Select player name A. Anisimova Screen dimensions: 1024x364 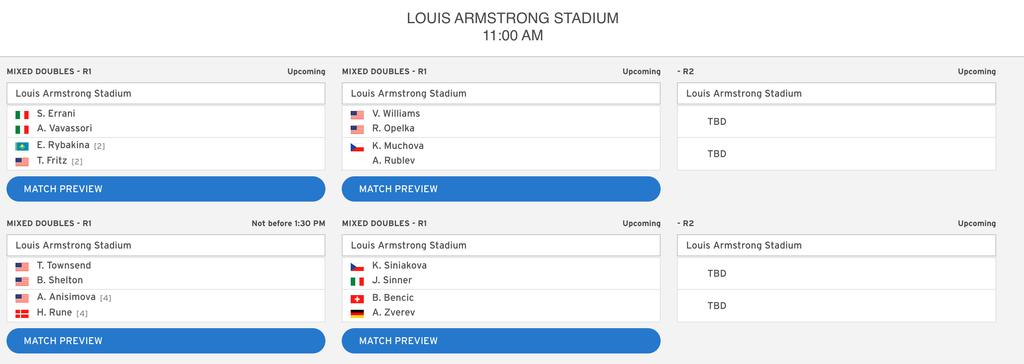(x=67, y=297)
